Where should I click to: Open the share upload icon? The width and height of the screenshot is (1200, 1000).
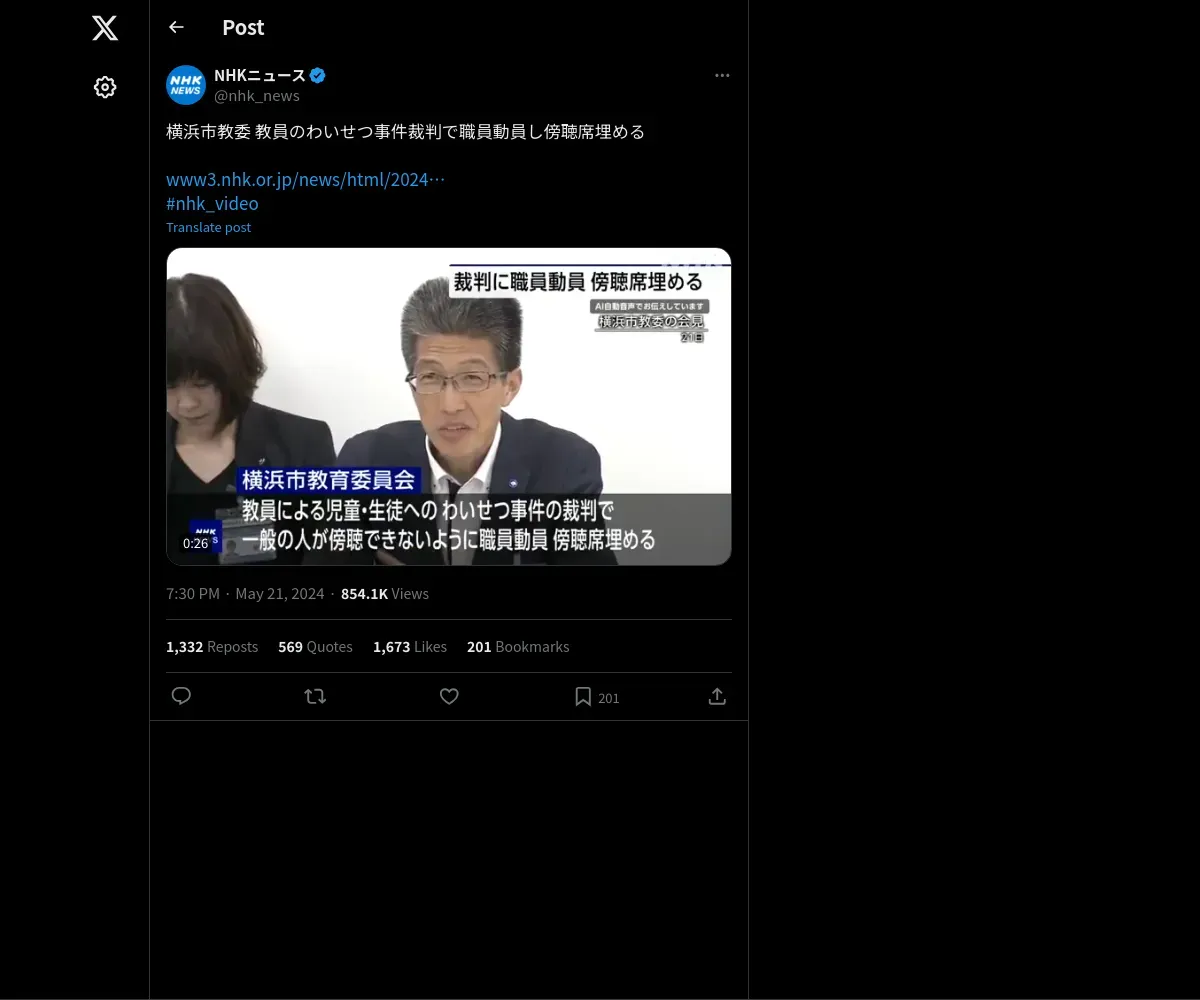717,696
